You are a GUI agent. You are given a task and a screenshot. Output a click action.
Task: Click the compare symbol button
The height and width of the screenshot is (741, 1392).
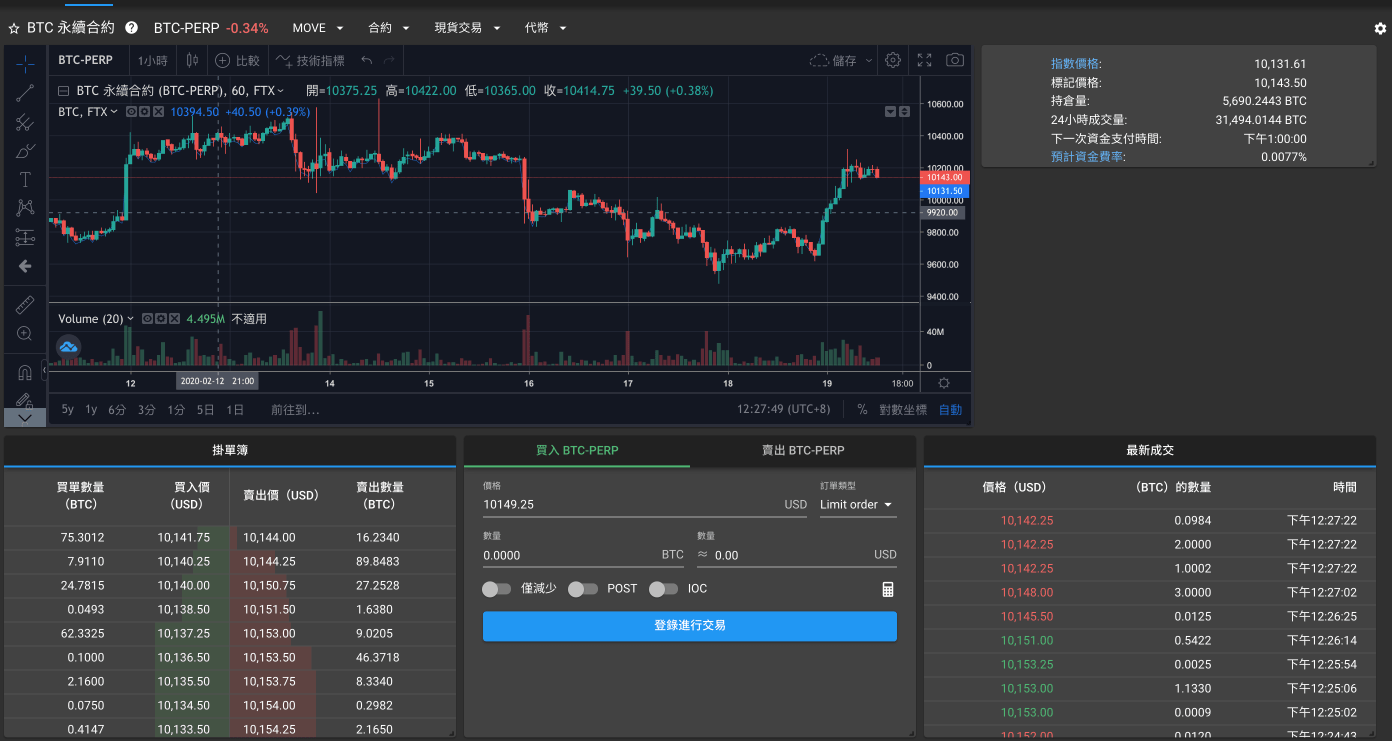[x=237, y=60]
